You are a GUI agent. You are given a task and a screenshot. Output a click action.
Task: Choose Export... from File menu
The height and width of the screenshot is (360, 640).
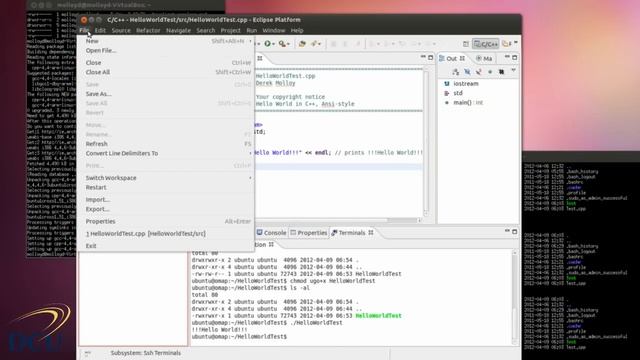point(166,209)
